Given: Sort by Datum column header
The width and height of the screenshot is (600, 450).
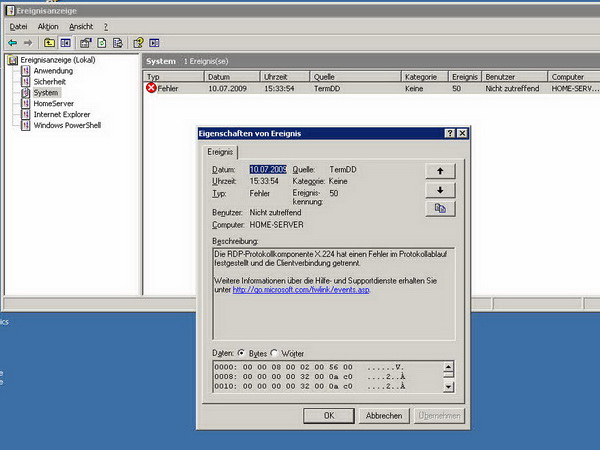Looking at the screenshot, I should pos(232,77).
